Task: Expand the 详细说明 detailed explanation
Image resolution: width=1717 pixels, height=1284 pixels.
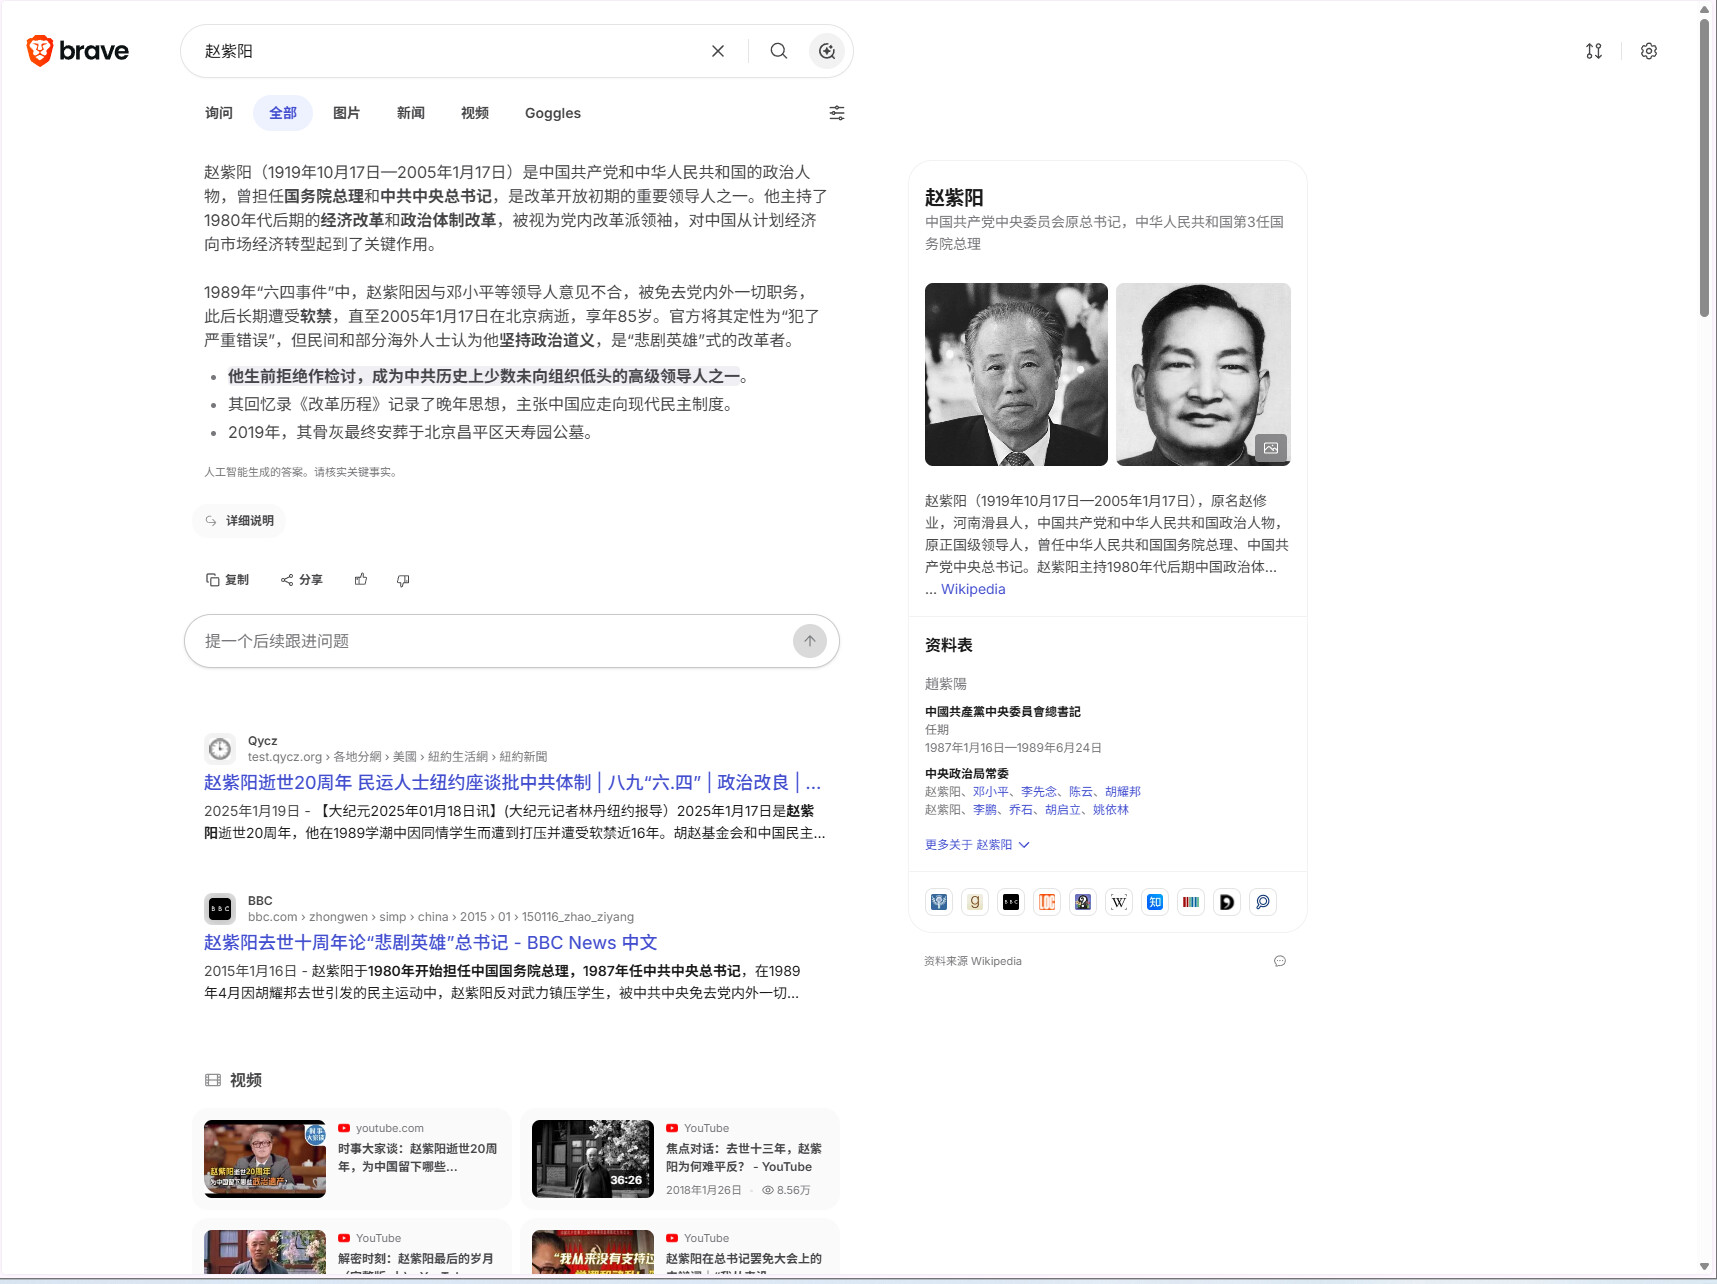Action: point(240,521)
